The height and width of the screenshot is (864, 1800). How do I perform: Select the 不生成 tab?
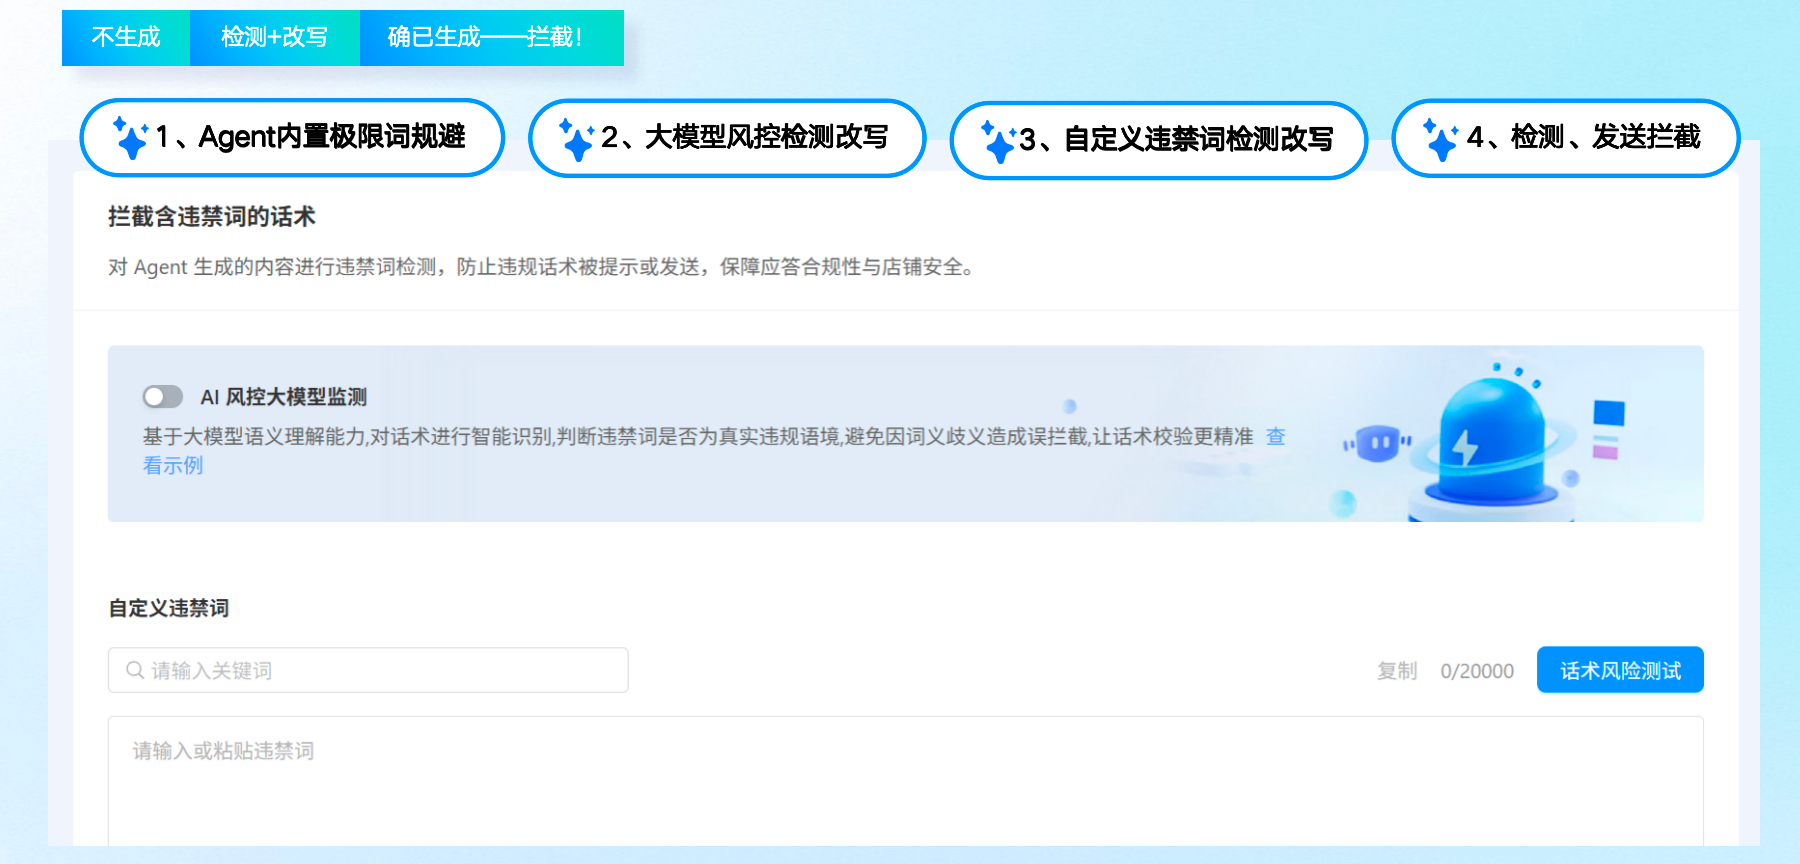pos(126,38)
